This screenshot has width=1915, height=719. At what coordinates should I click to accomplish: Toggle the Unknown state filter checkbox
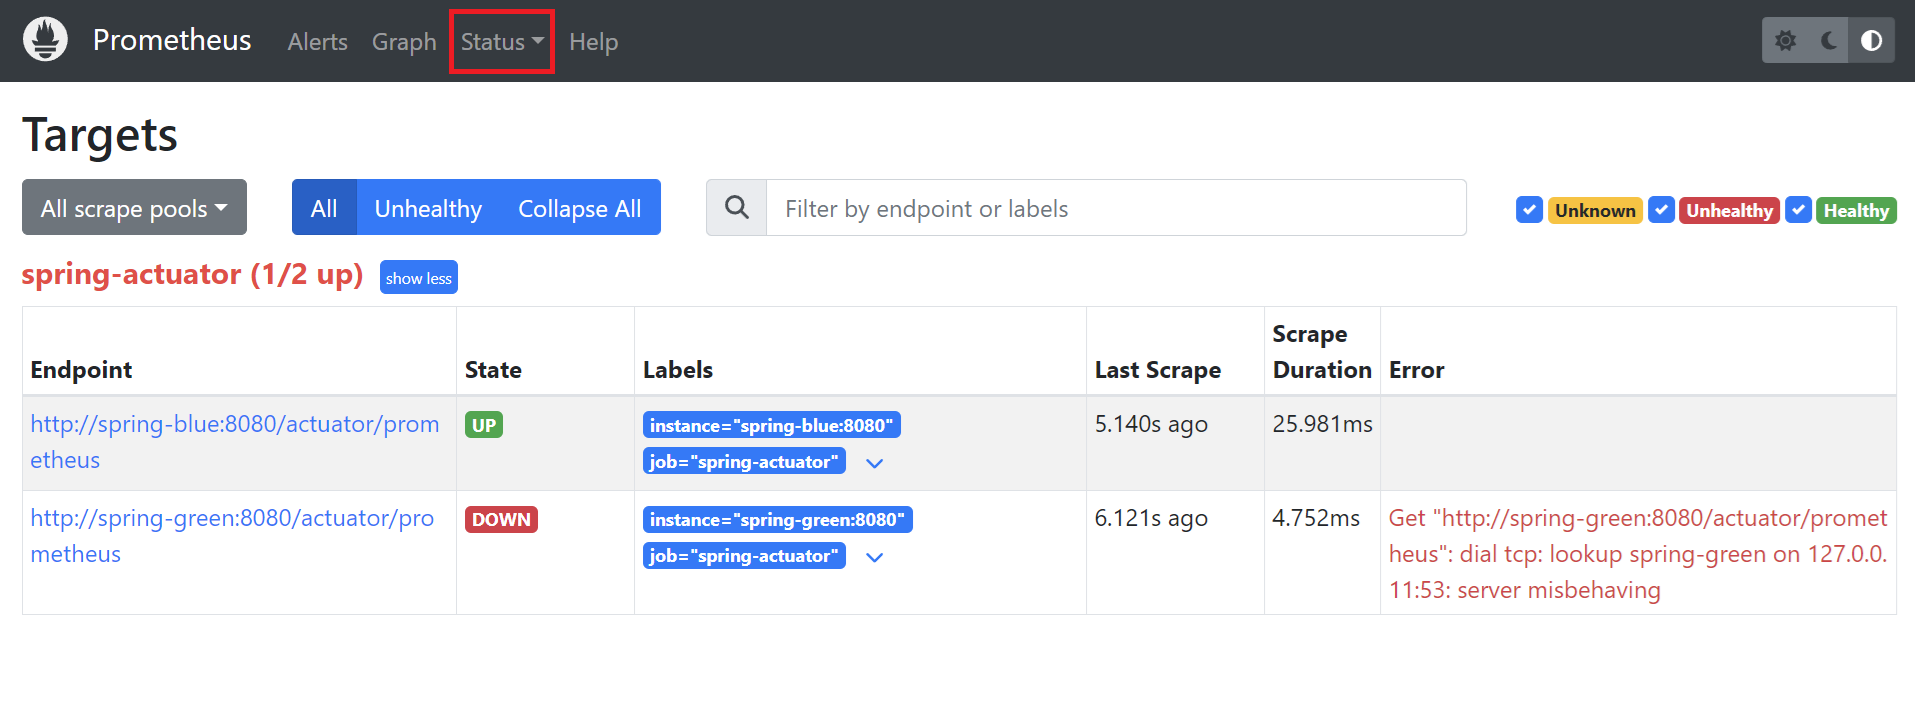[1529, 210]
